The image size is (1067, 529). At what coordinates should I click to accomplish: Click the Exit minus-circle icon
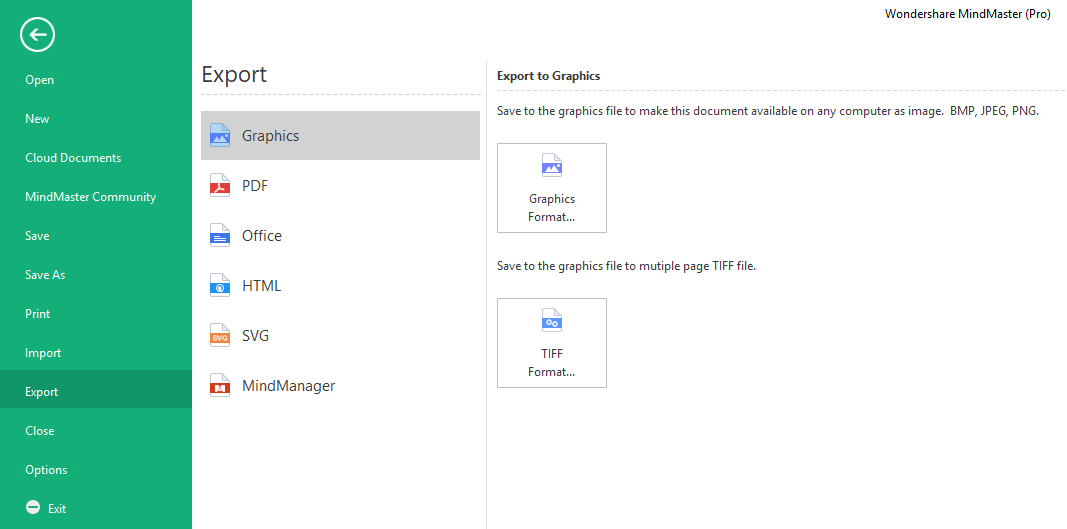(x=33, y=507)
